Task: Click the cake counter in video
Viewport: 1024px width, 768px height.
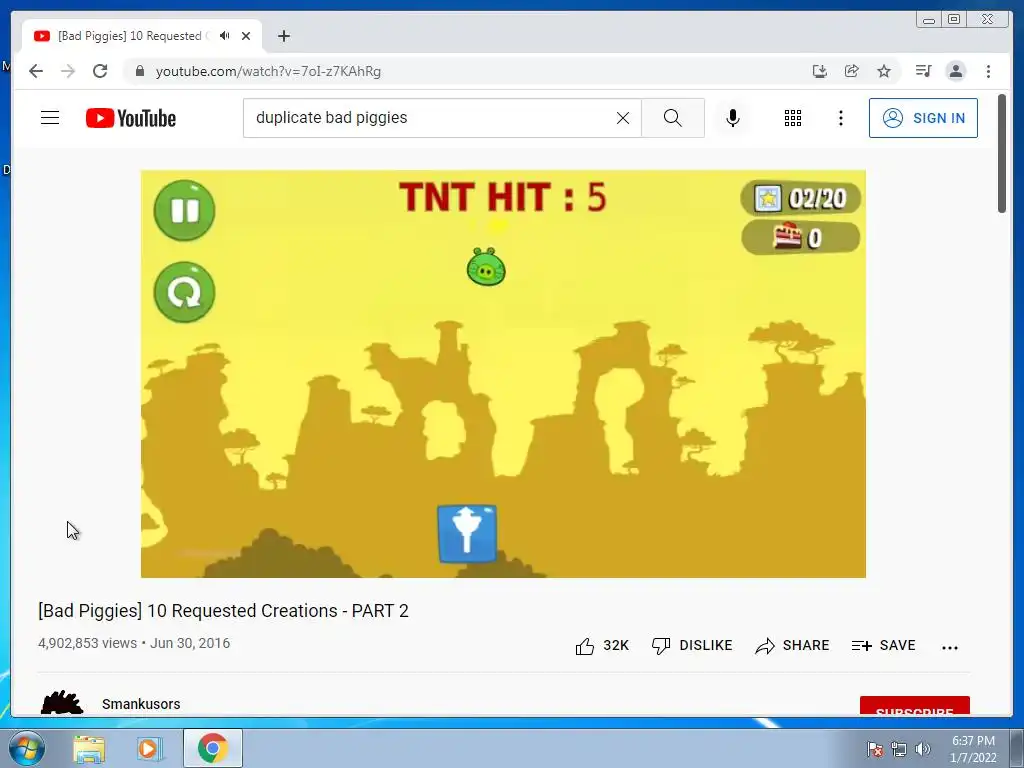Action: click(x=801, y=237)
